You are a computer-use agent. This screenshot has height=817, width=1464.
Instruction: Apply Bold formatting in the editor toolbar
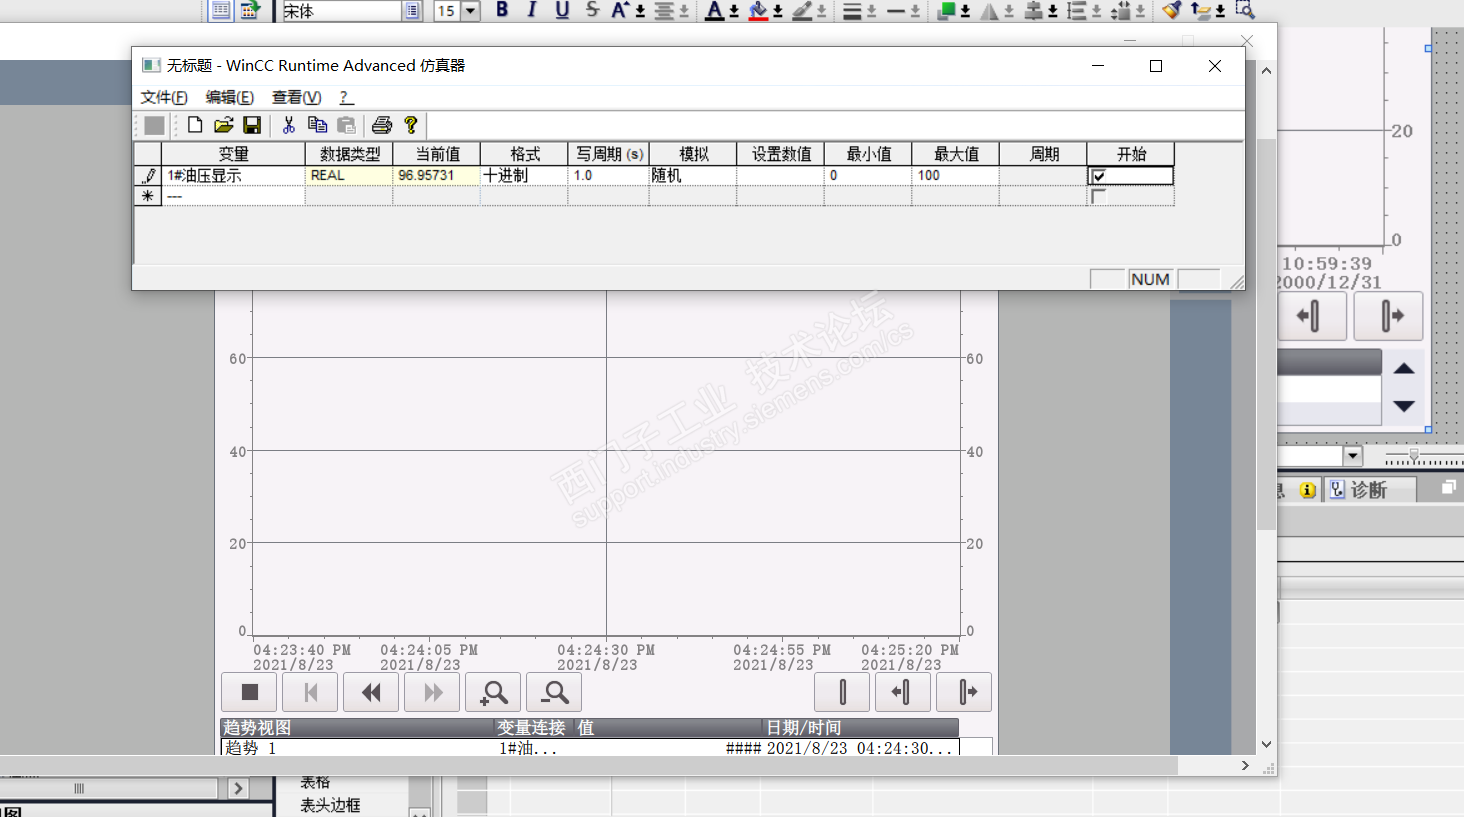coord(502,10)
